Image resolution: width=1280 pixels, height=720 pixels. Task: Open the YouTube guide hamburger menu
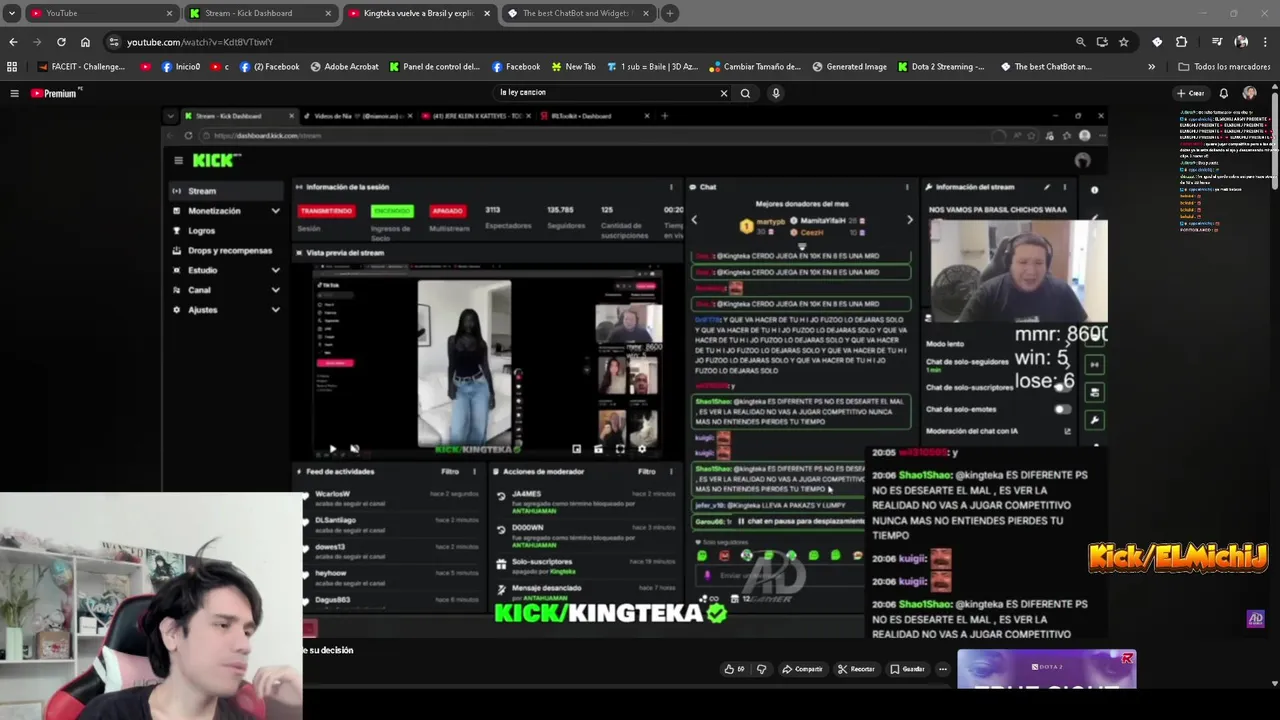14,93
